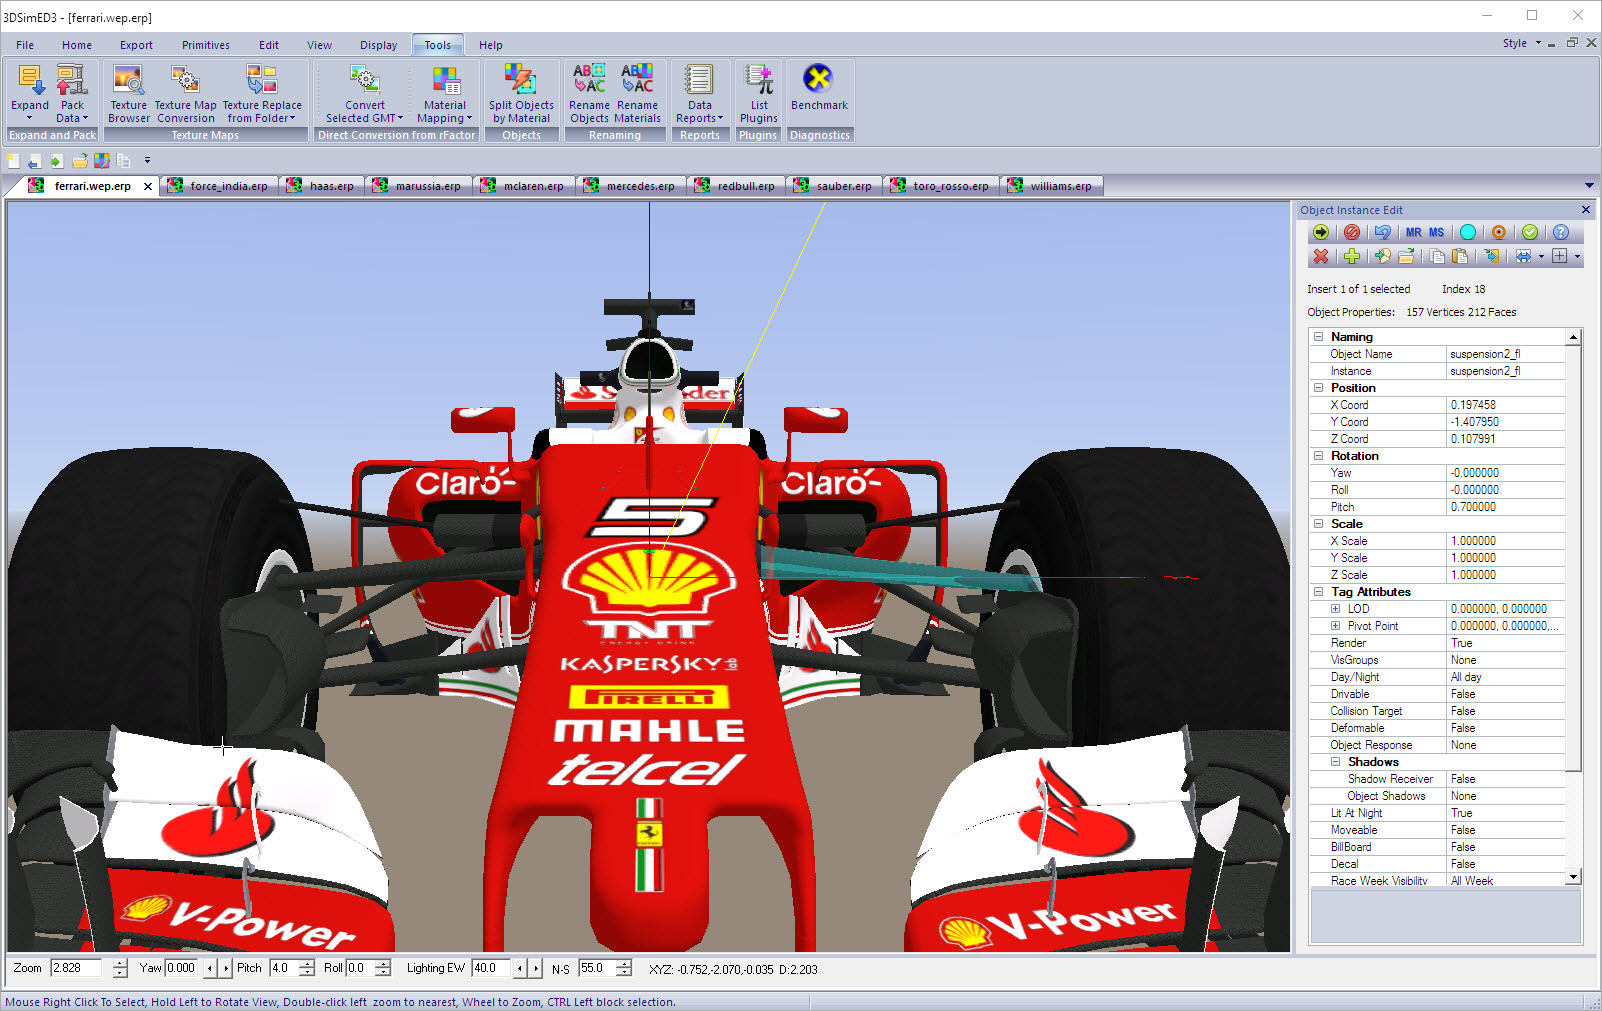1602x1011 pixels.
Task: Click the Yaw value field
Action: click(182, 968)
